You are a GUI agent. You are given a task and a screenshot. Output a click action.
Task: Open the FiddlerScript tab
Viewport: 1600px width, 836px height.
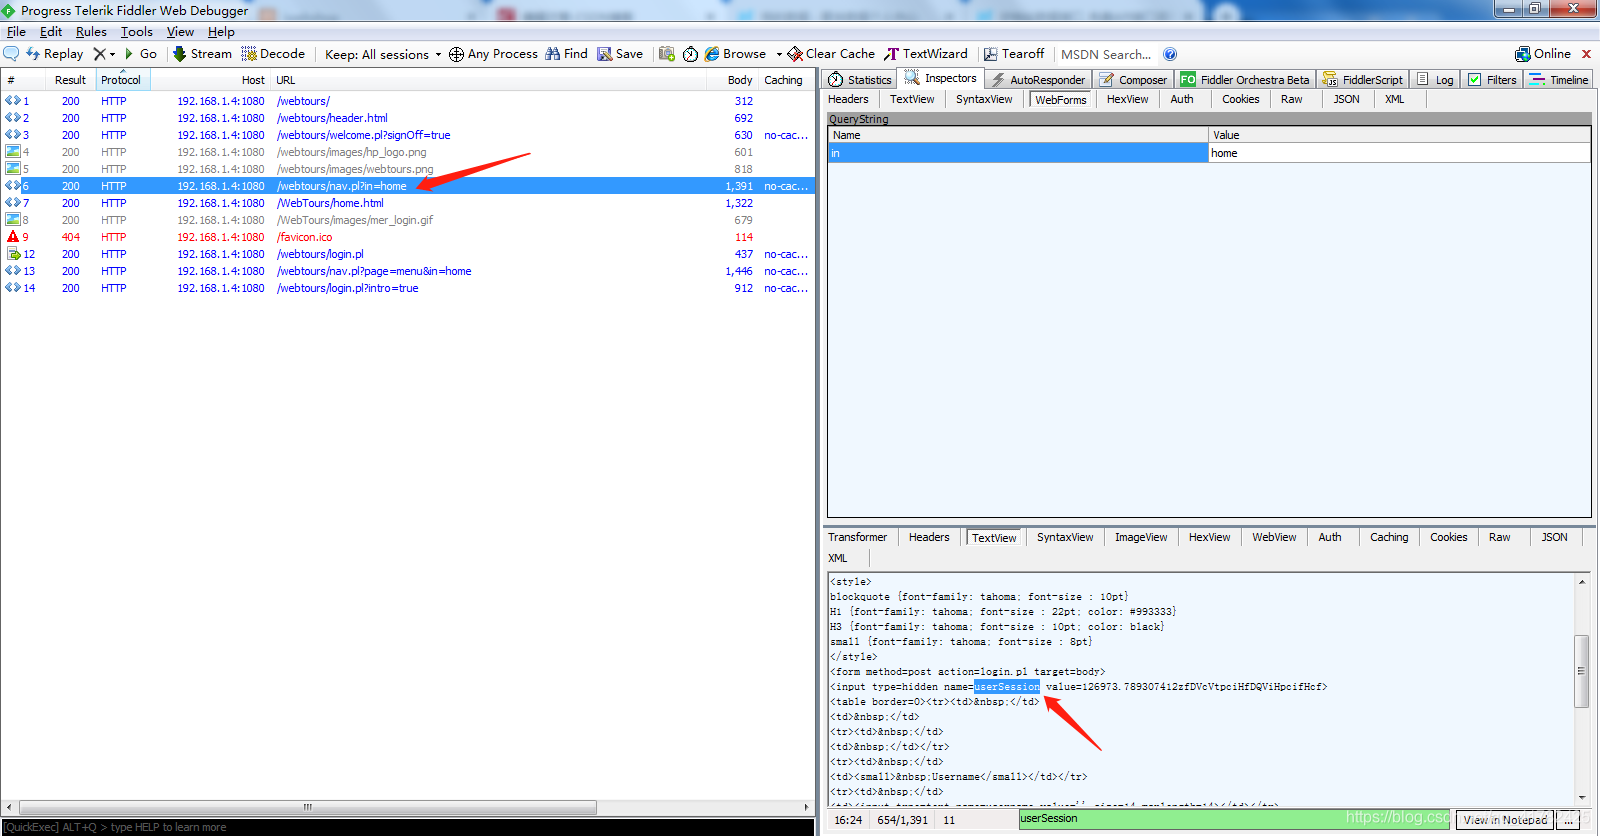coord(1362,80)
